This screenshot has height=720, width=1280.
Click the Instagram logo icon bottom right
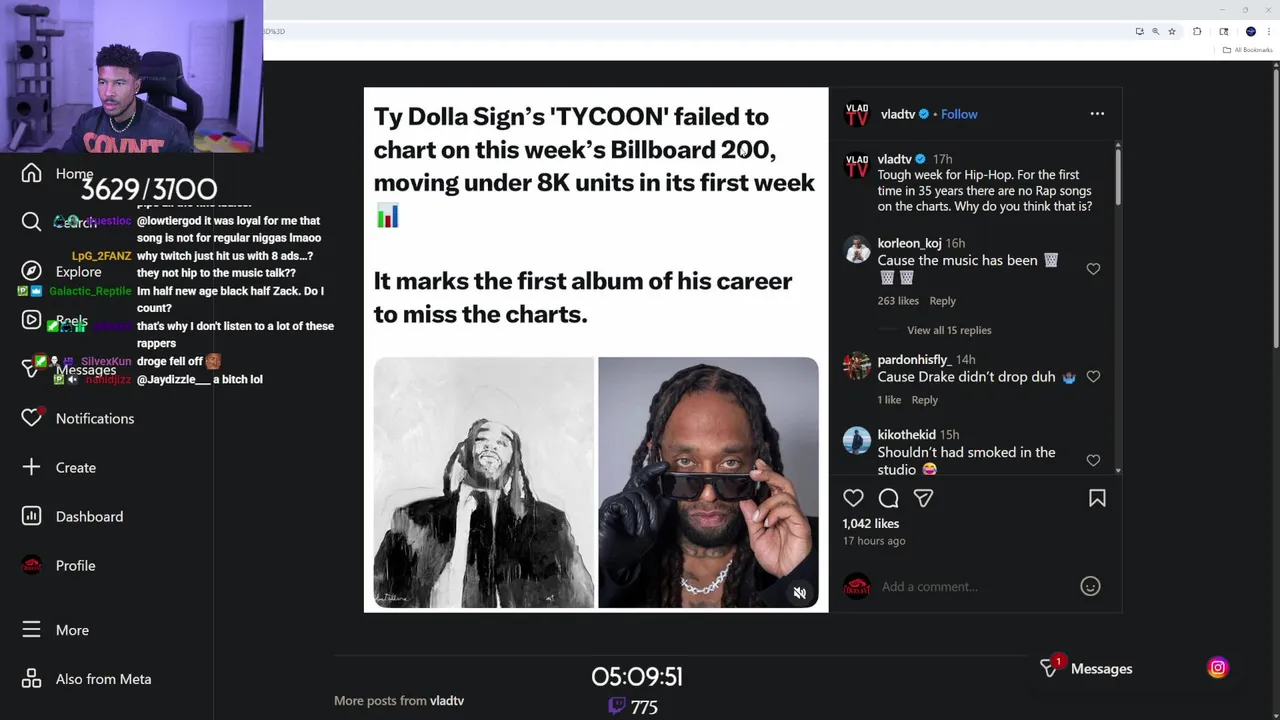pyautogui.click(x=1218, y=668)
